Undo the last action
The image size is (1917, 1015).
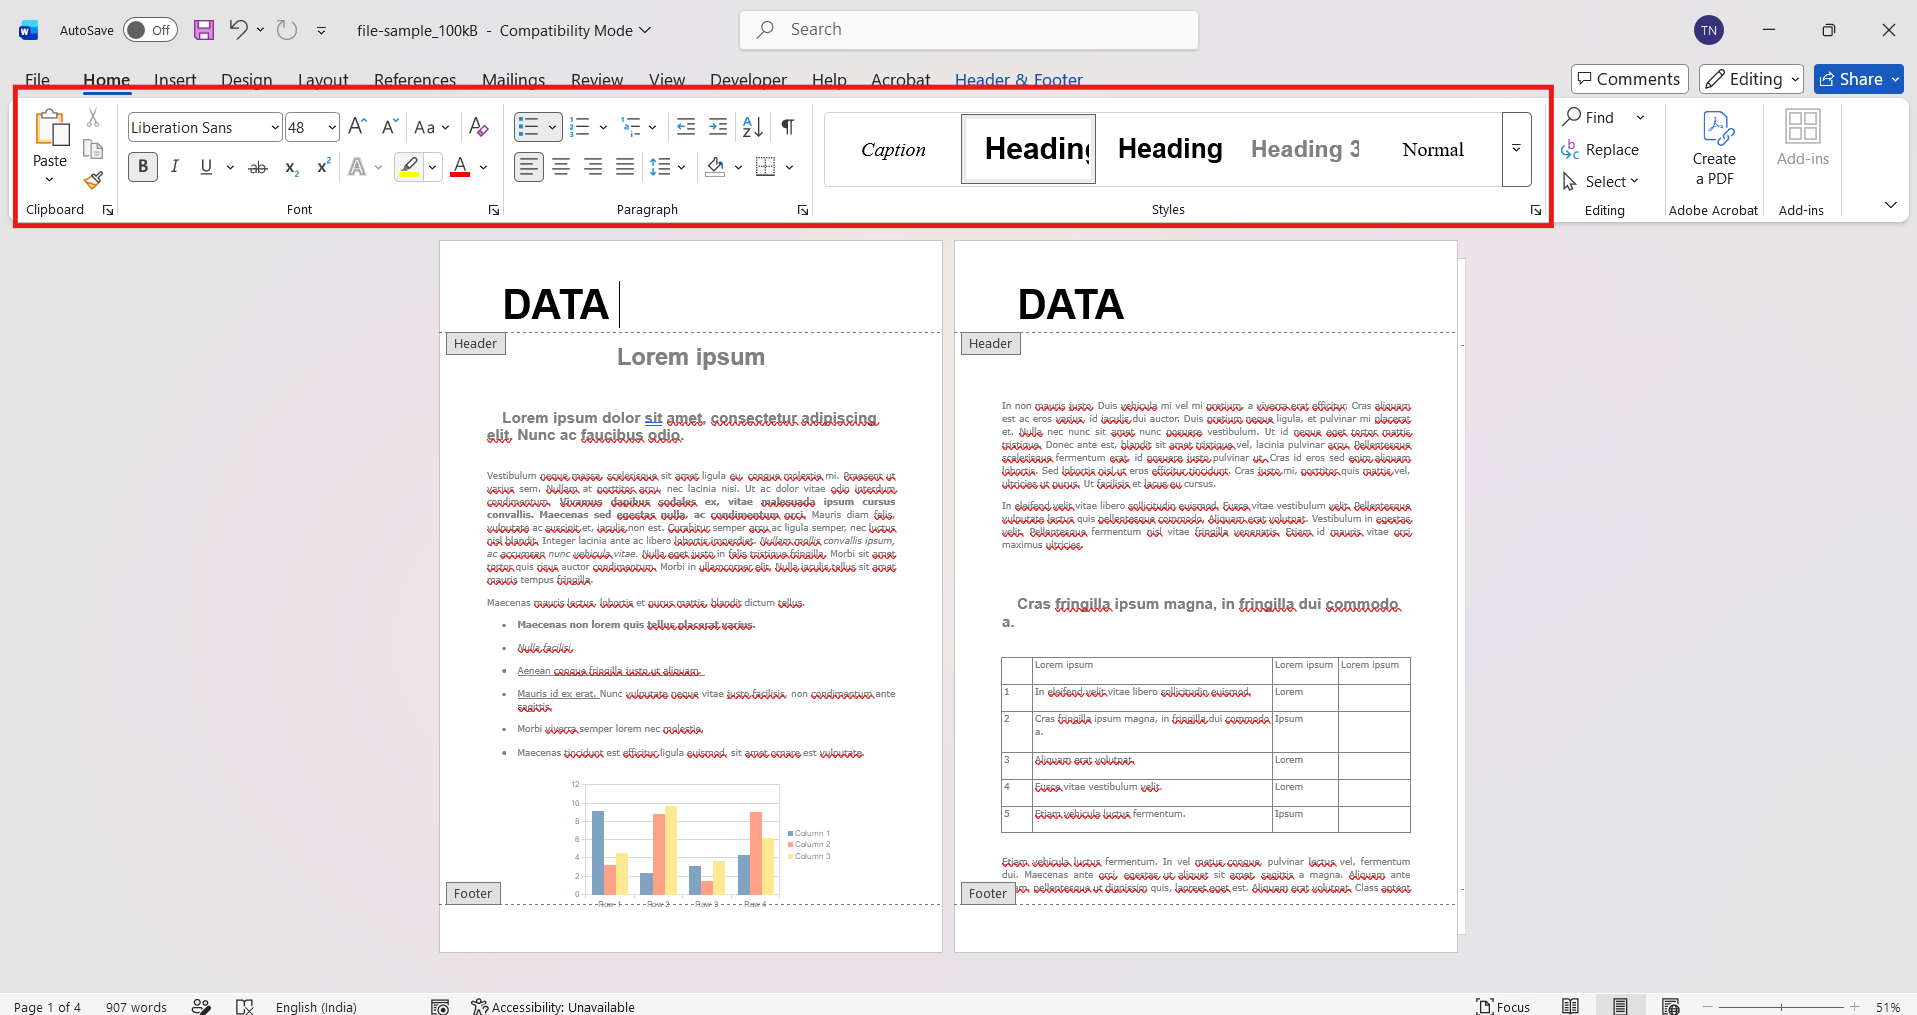pos(238,30)
